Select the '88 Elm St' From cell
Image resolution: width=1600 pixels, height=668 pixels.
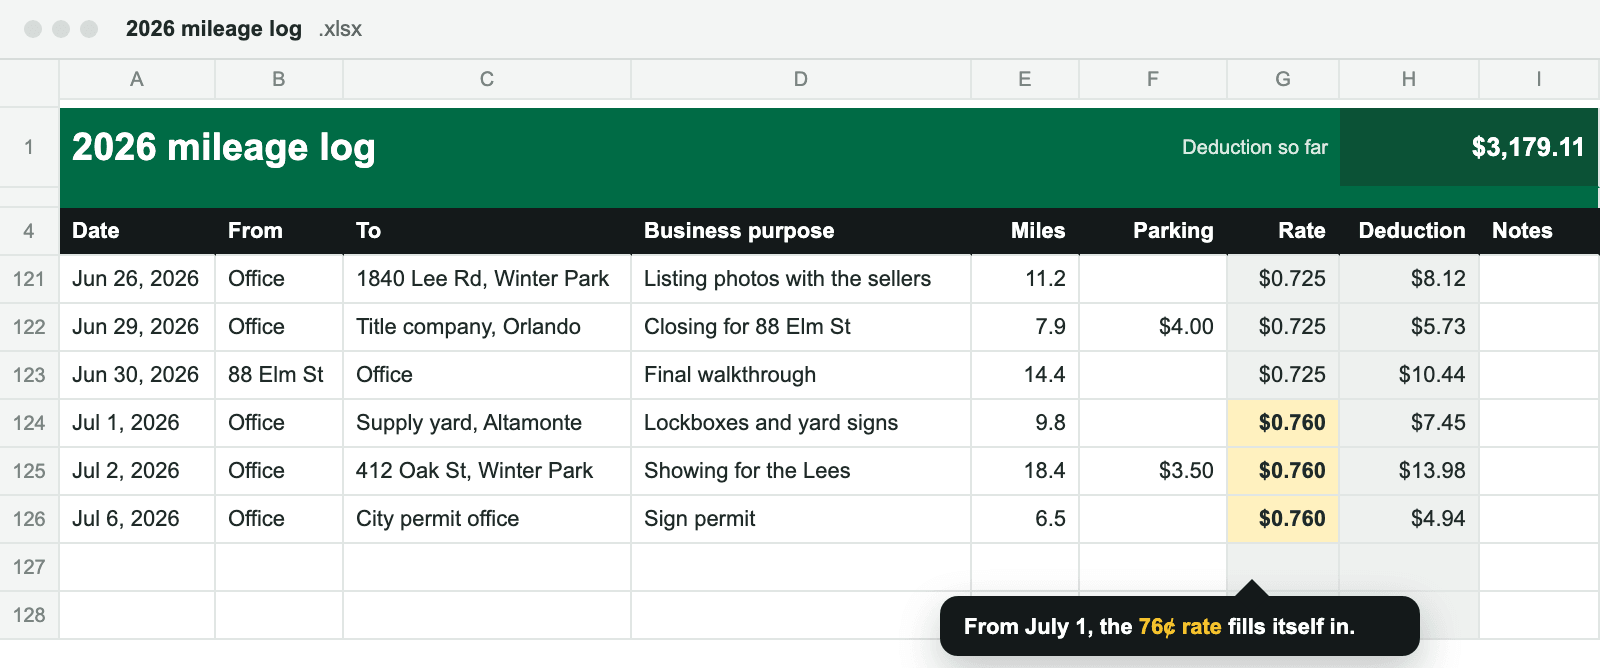tap(279, 375)
